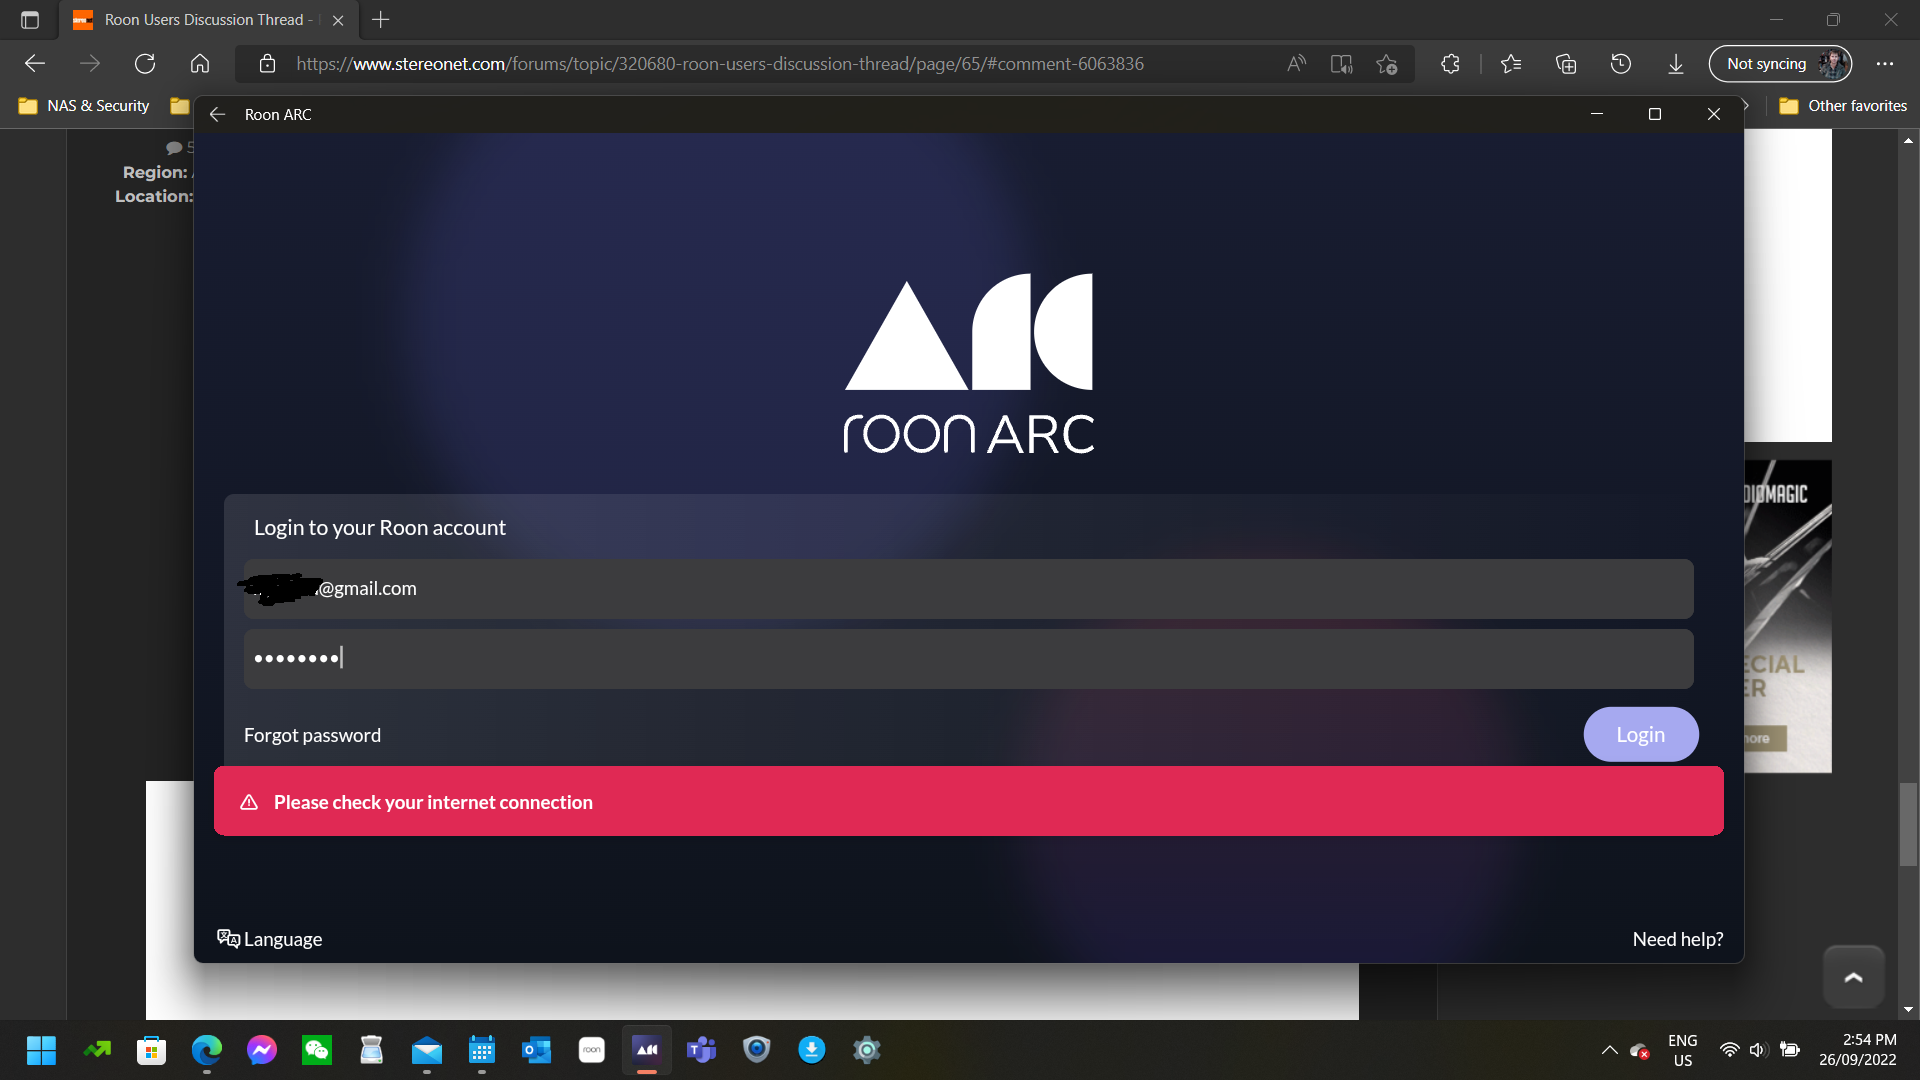1920x1080 pixels.
Task: Open the volume tray icon
Action: click(x=1759, y=1050)
